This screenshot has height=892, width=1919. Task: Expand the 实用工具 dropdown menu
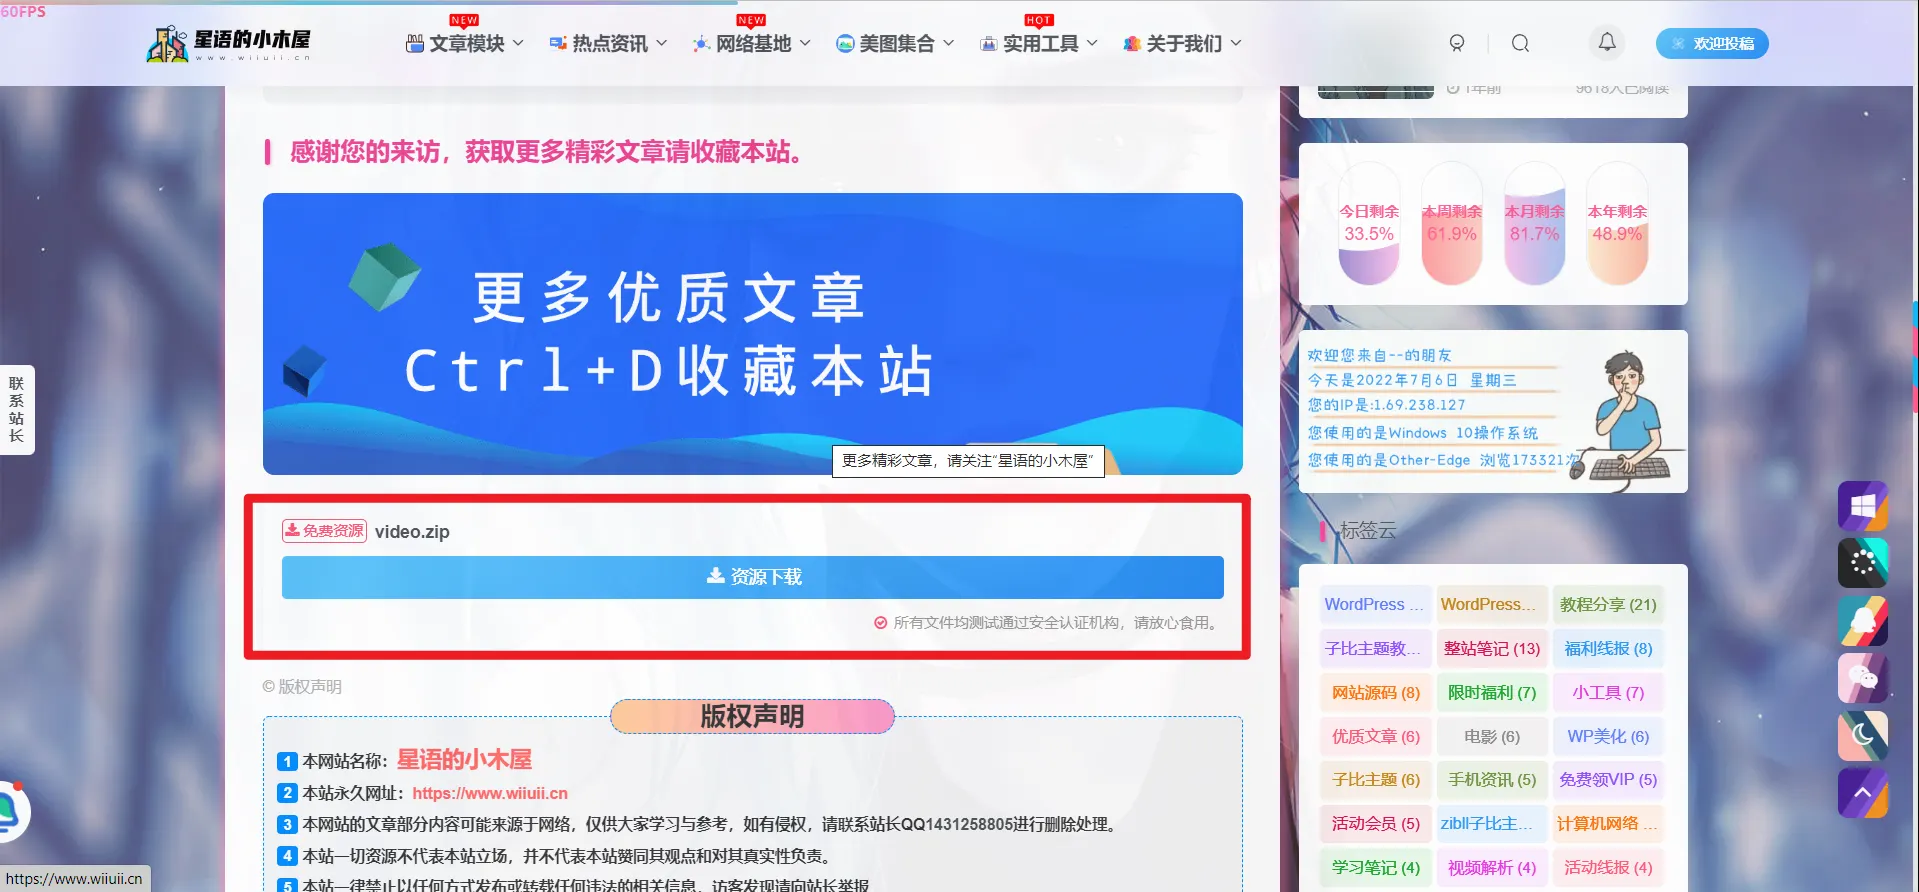point(1039,43)
